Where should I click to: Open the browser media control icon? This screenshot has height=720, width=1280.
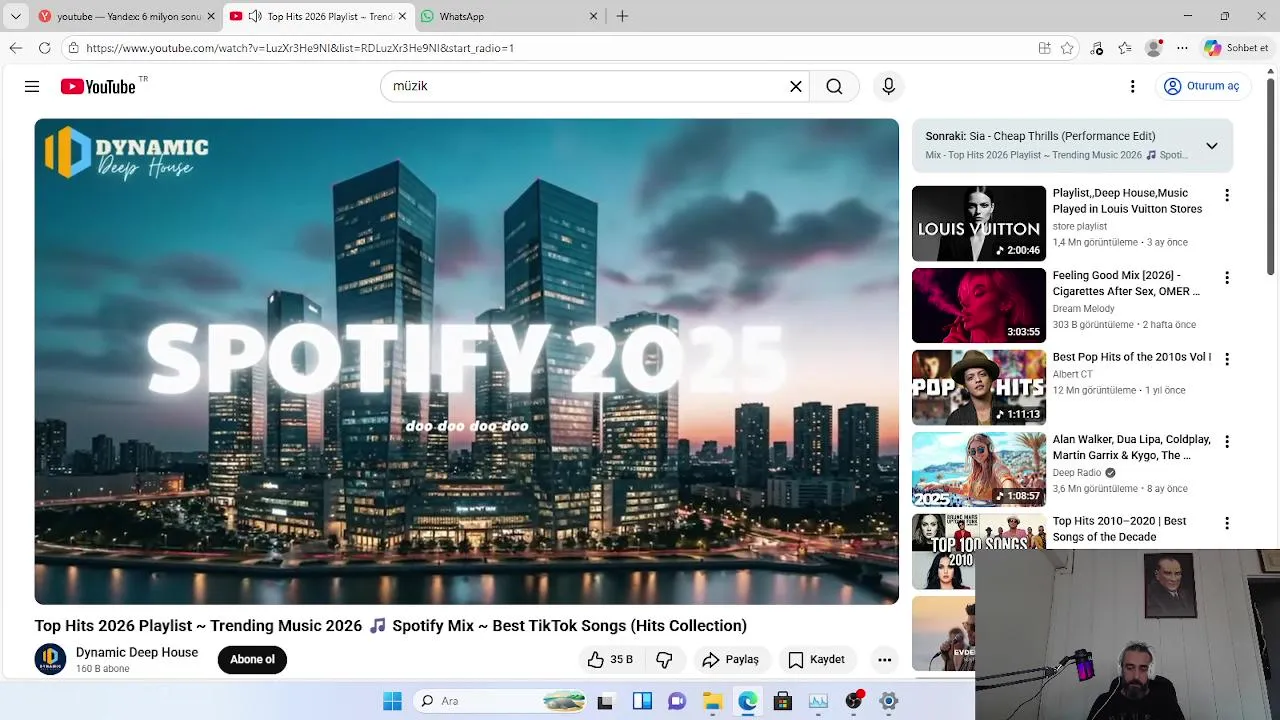[1097, 48]
